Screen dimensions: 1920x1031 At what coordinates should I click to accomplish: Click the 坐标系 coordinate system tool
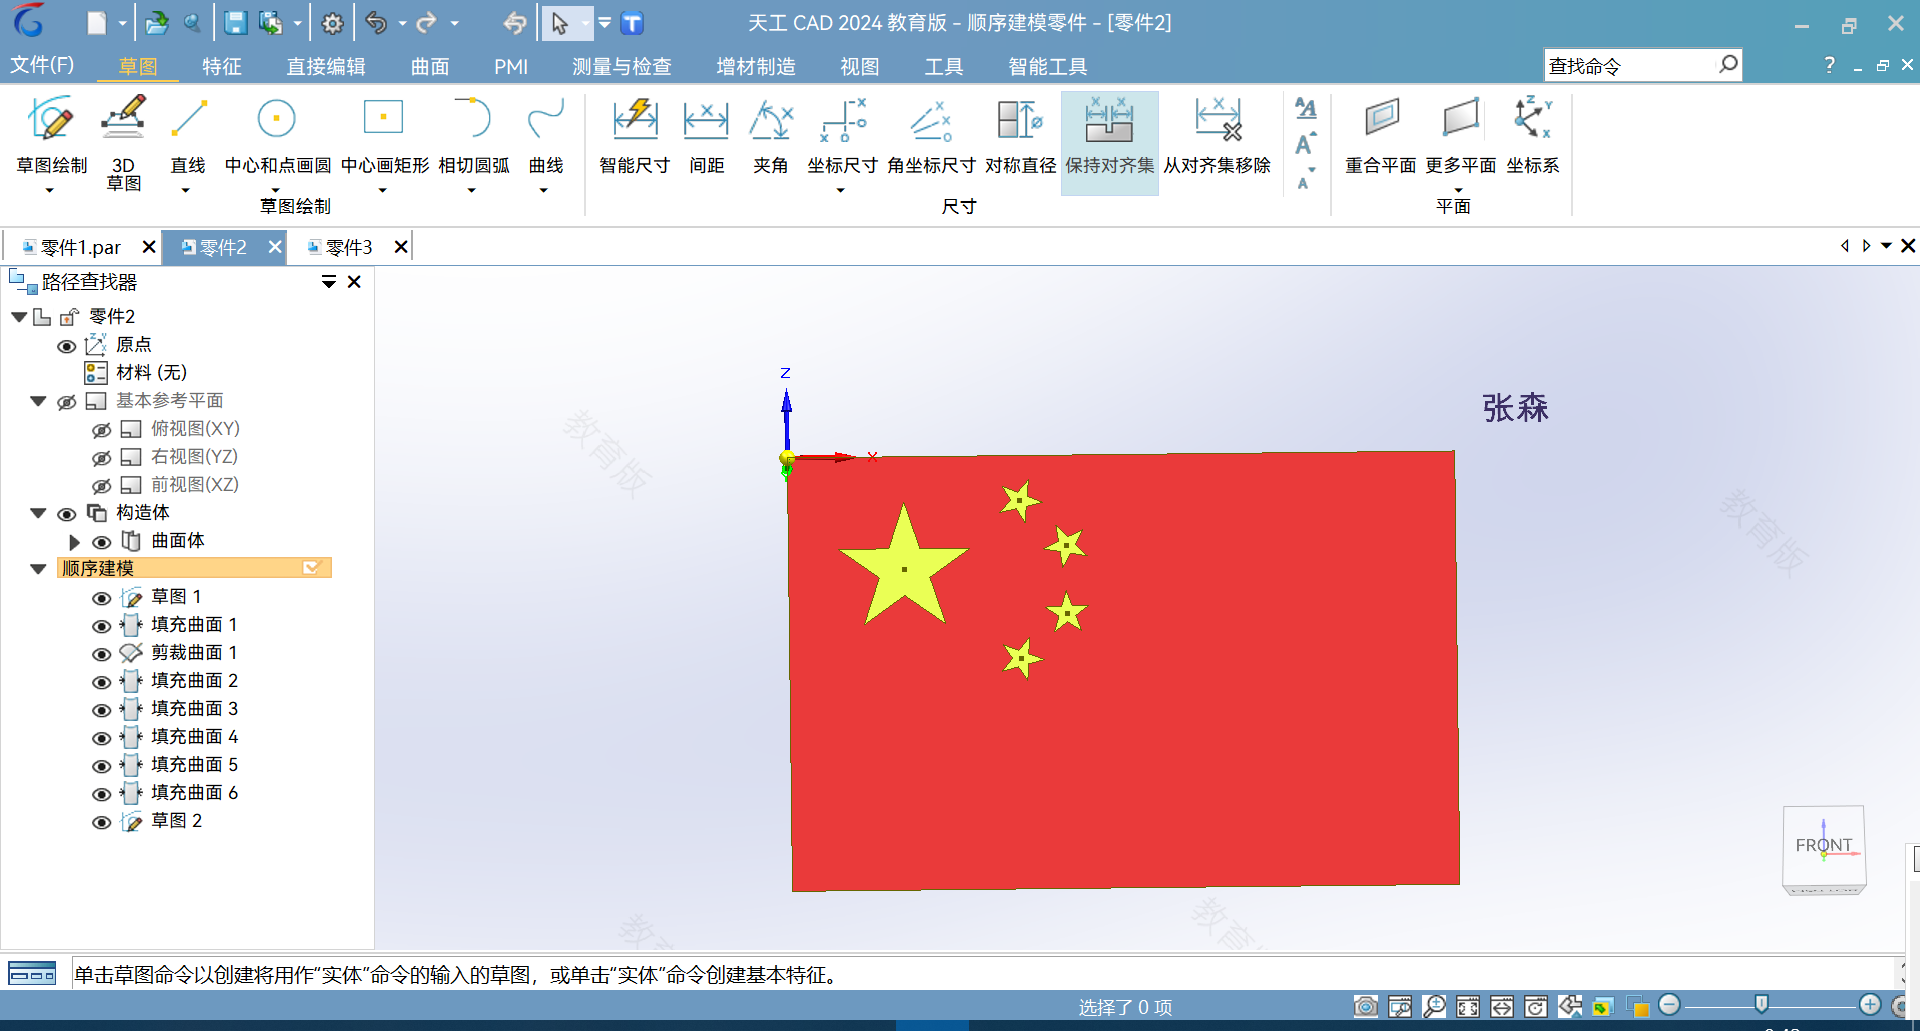[1532, 136]
